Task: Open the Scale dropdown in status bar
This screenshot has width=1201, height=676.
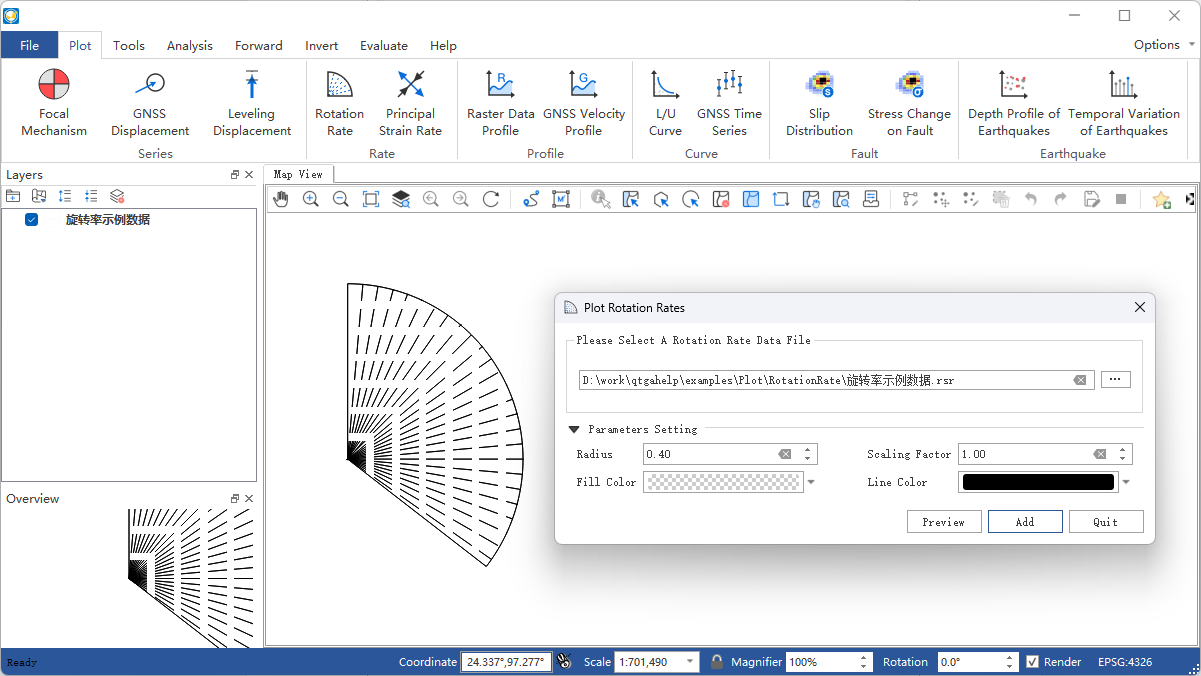Action: 690,662
